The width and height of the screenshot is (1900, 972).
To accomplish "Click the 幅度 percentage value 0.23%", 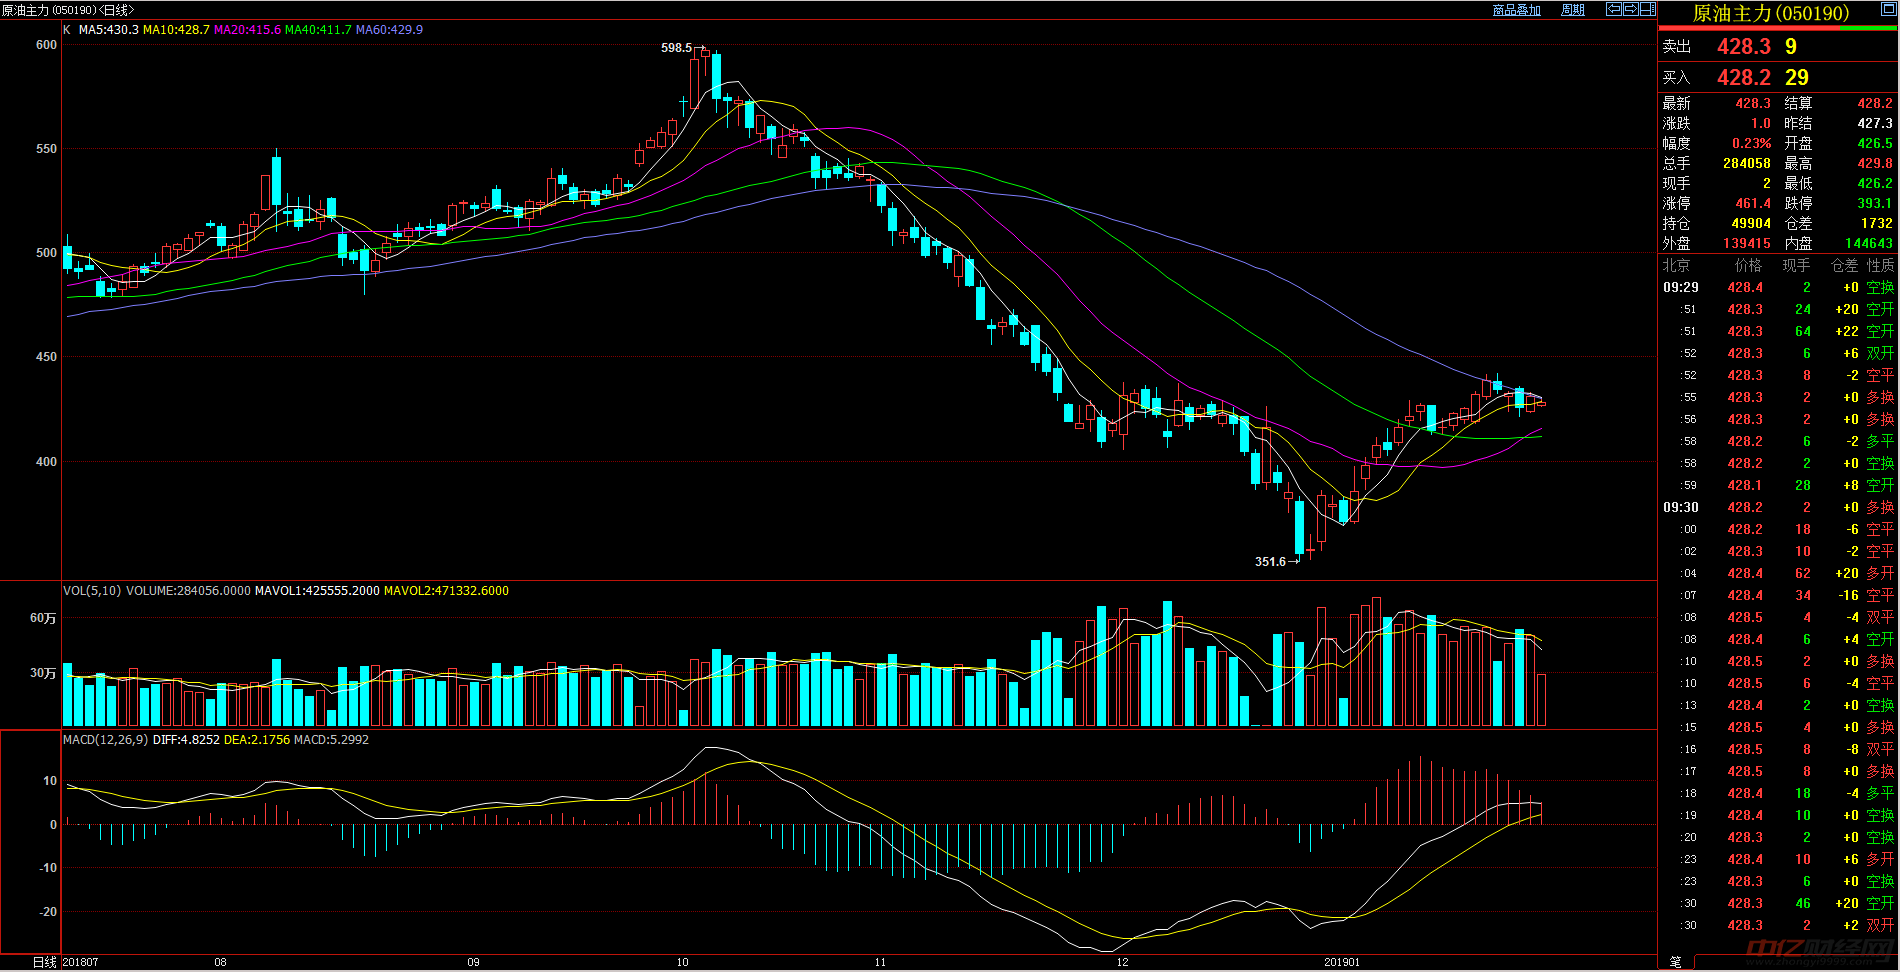I will [1751, 143].
